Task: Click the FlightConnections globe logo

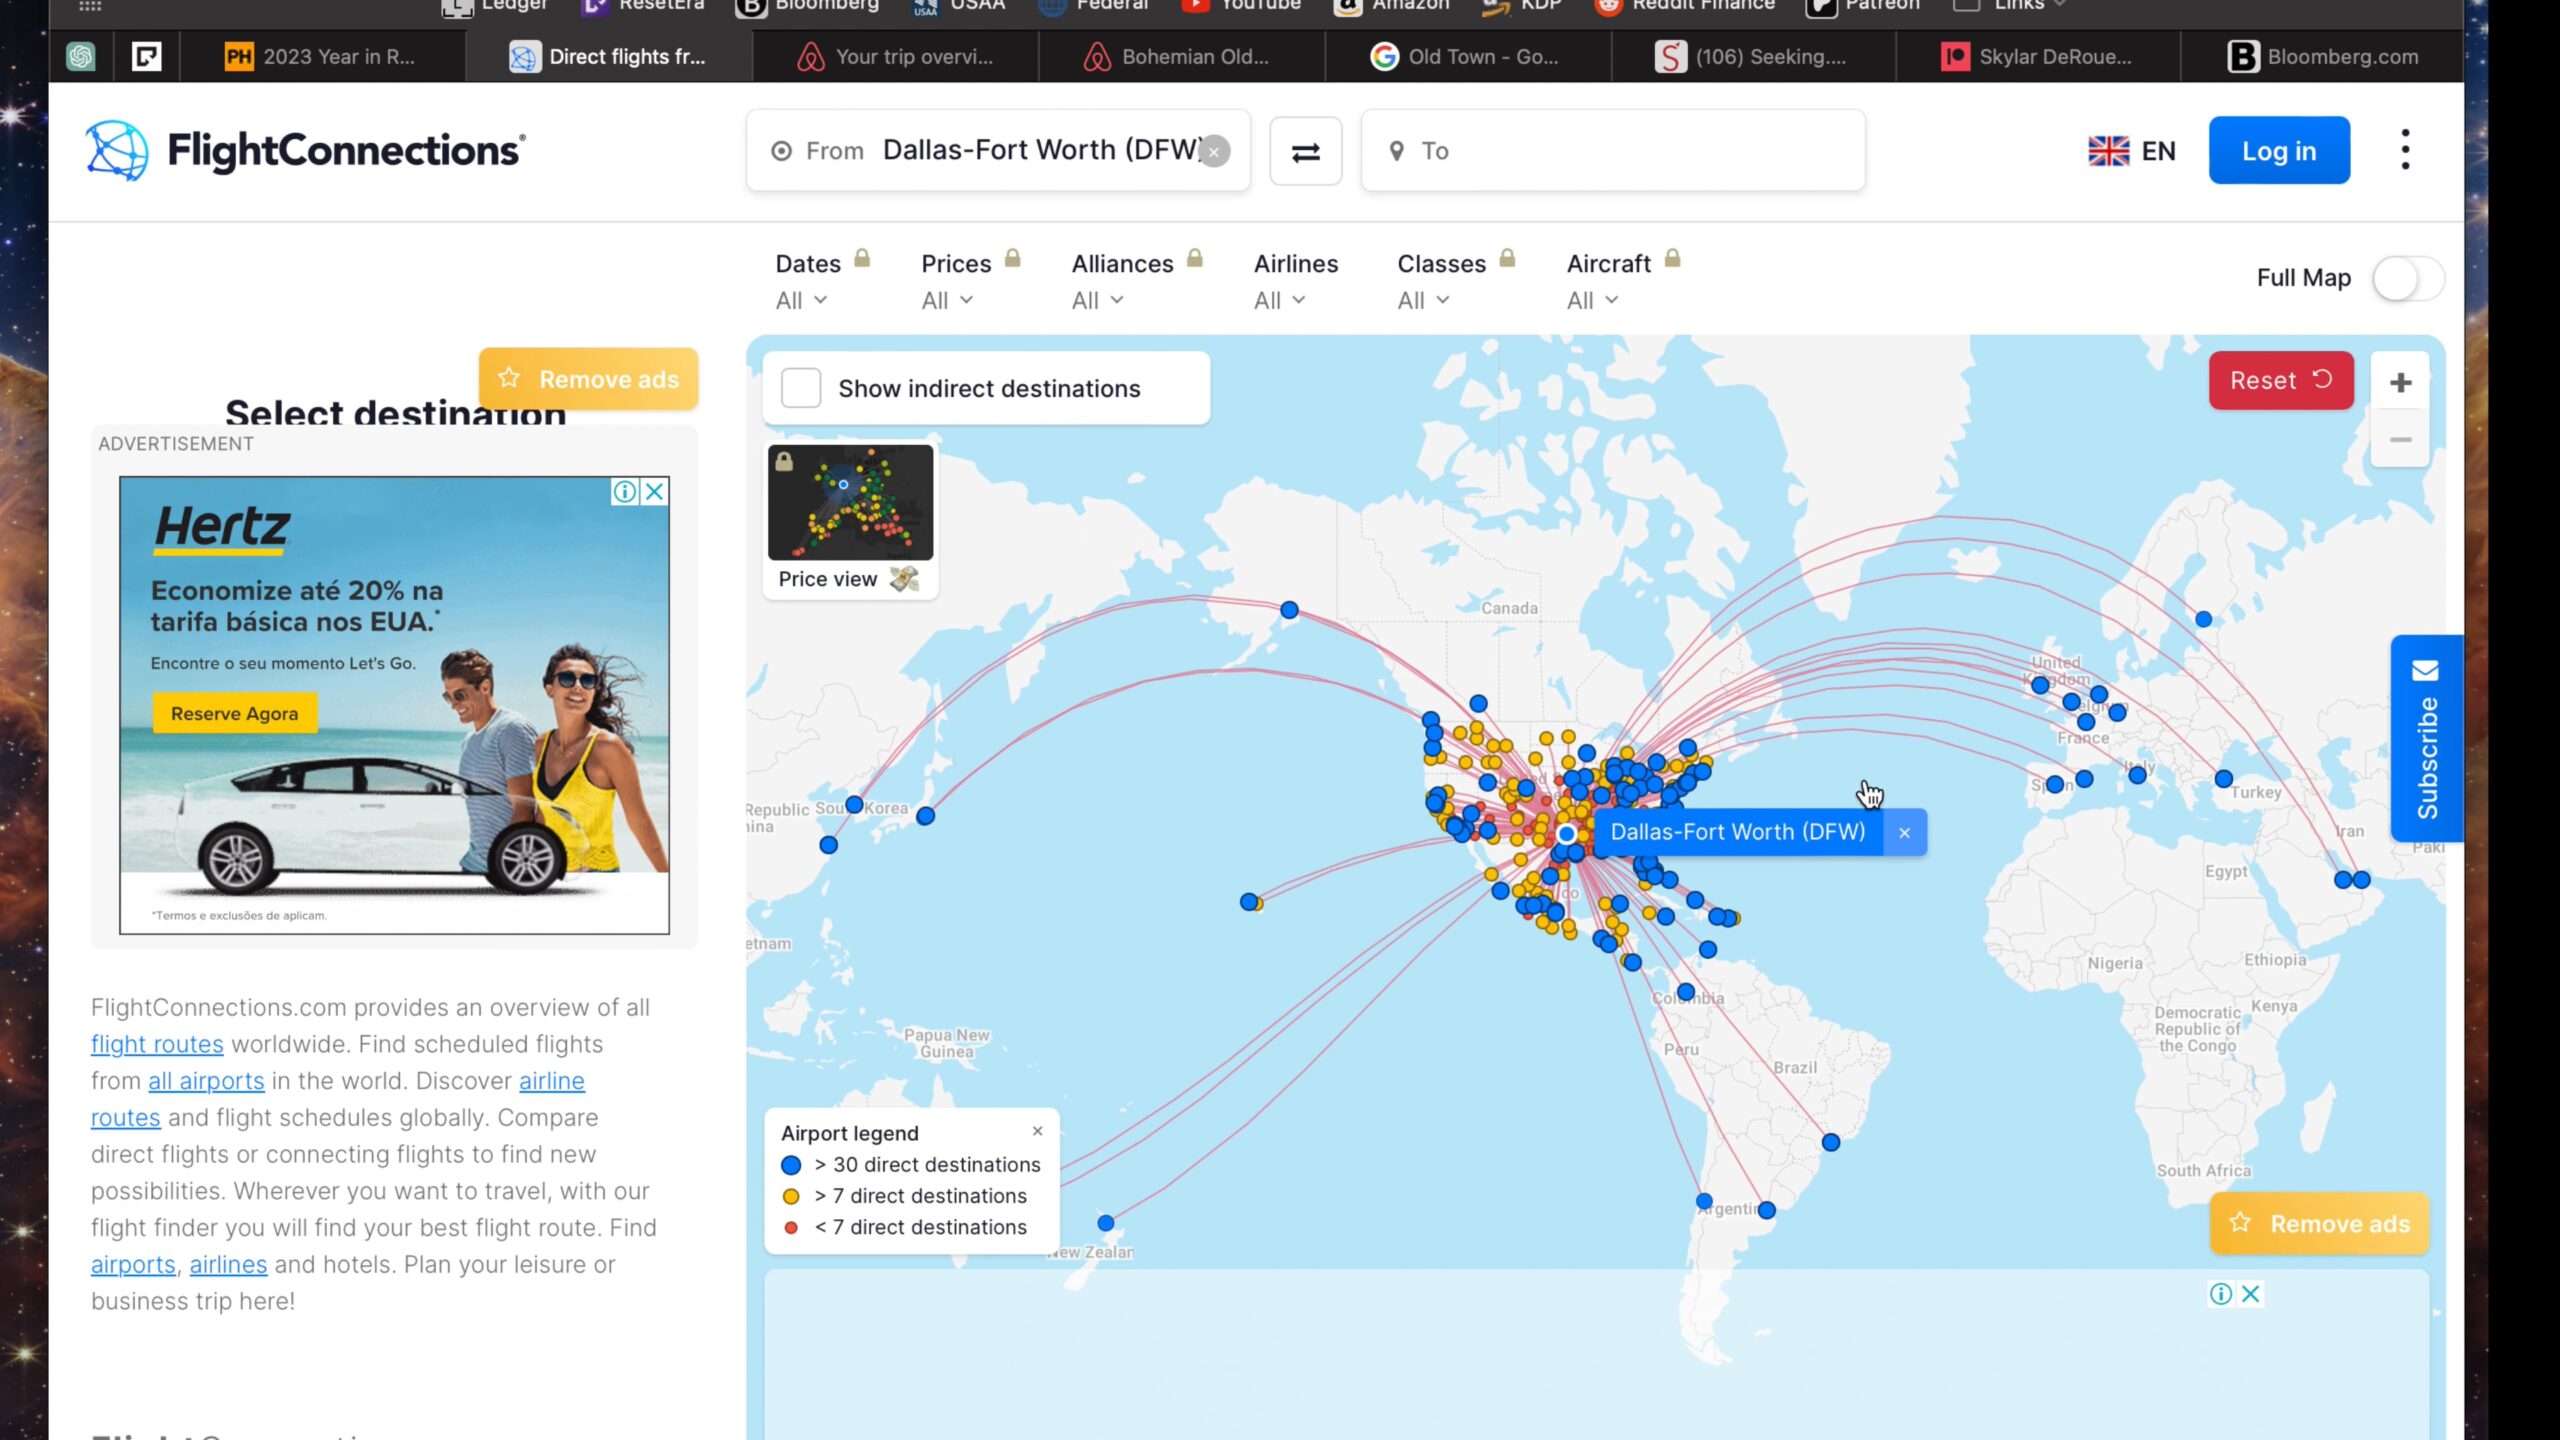Action: [x=117, y=150]
